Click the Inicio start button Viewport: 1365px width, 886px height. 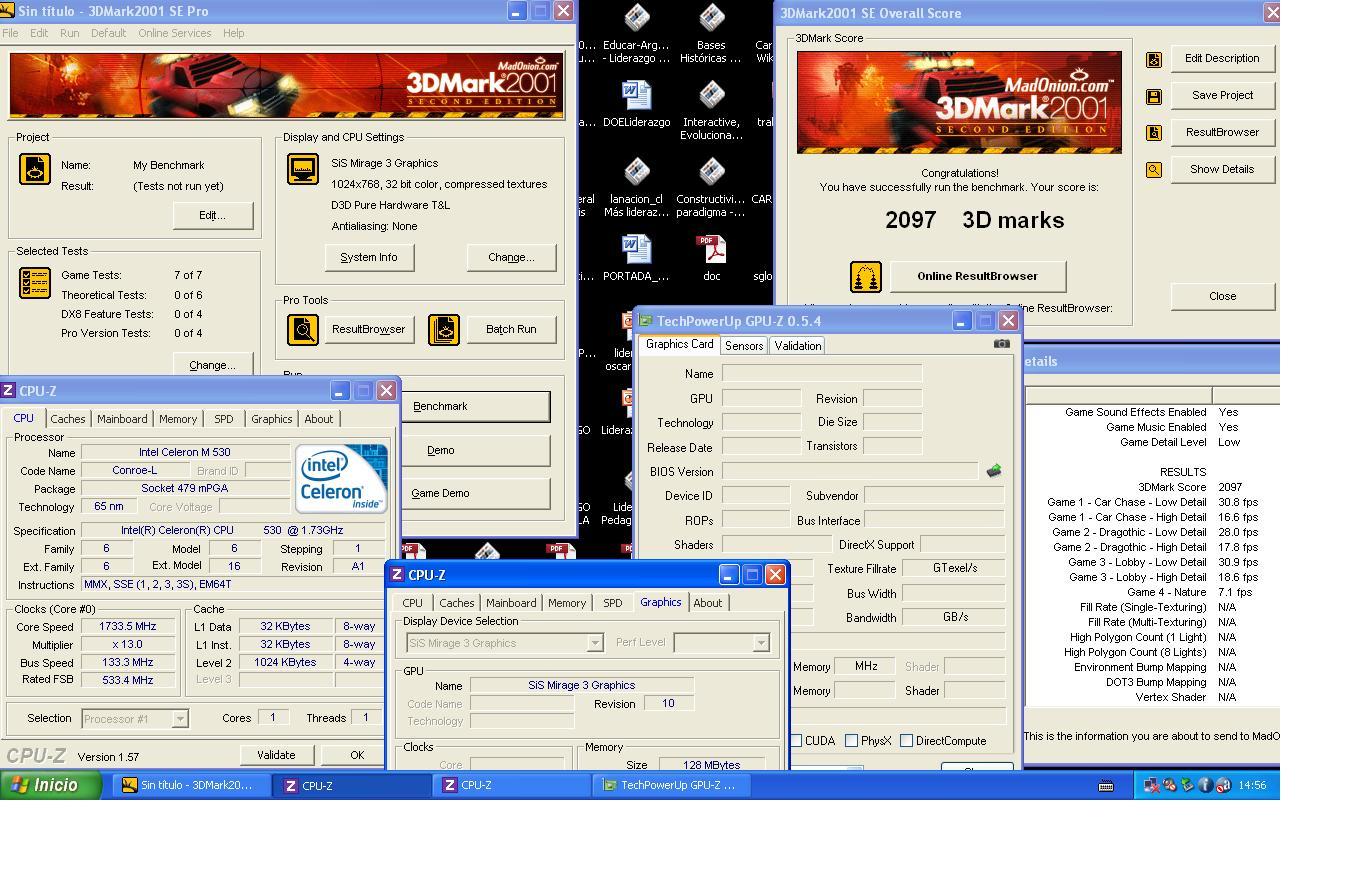(x=51, y=785)
